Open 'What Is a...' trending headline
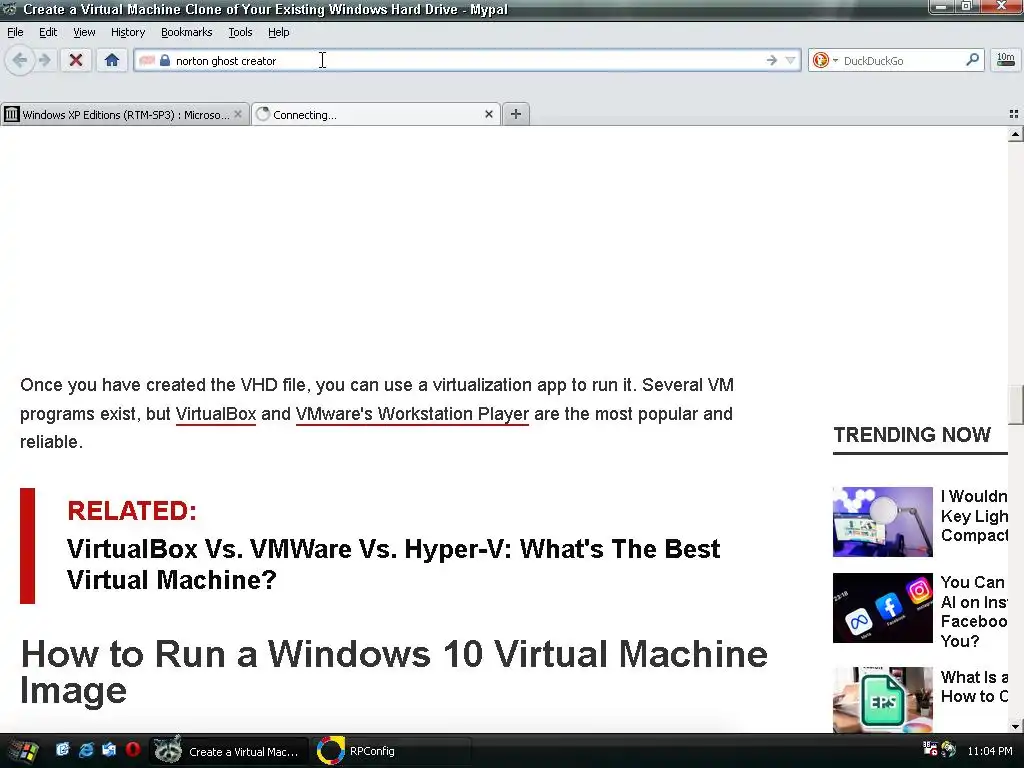1024x768 pixels. point(974,686)
